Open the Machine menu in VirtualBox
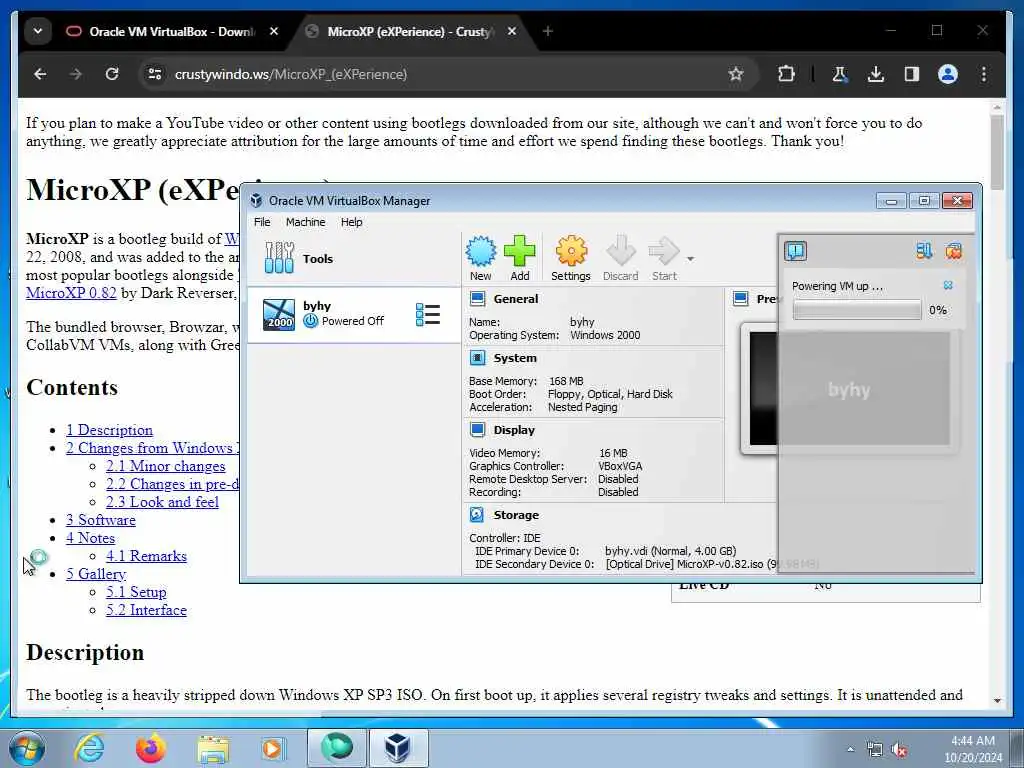Screen dimensions: 1024x768 [306, 222]
